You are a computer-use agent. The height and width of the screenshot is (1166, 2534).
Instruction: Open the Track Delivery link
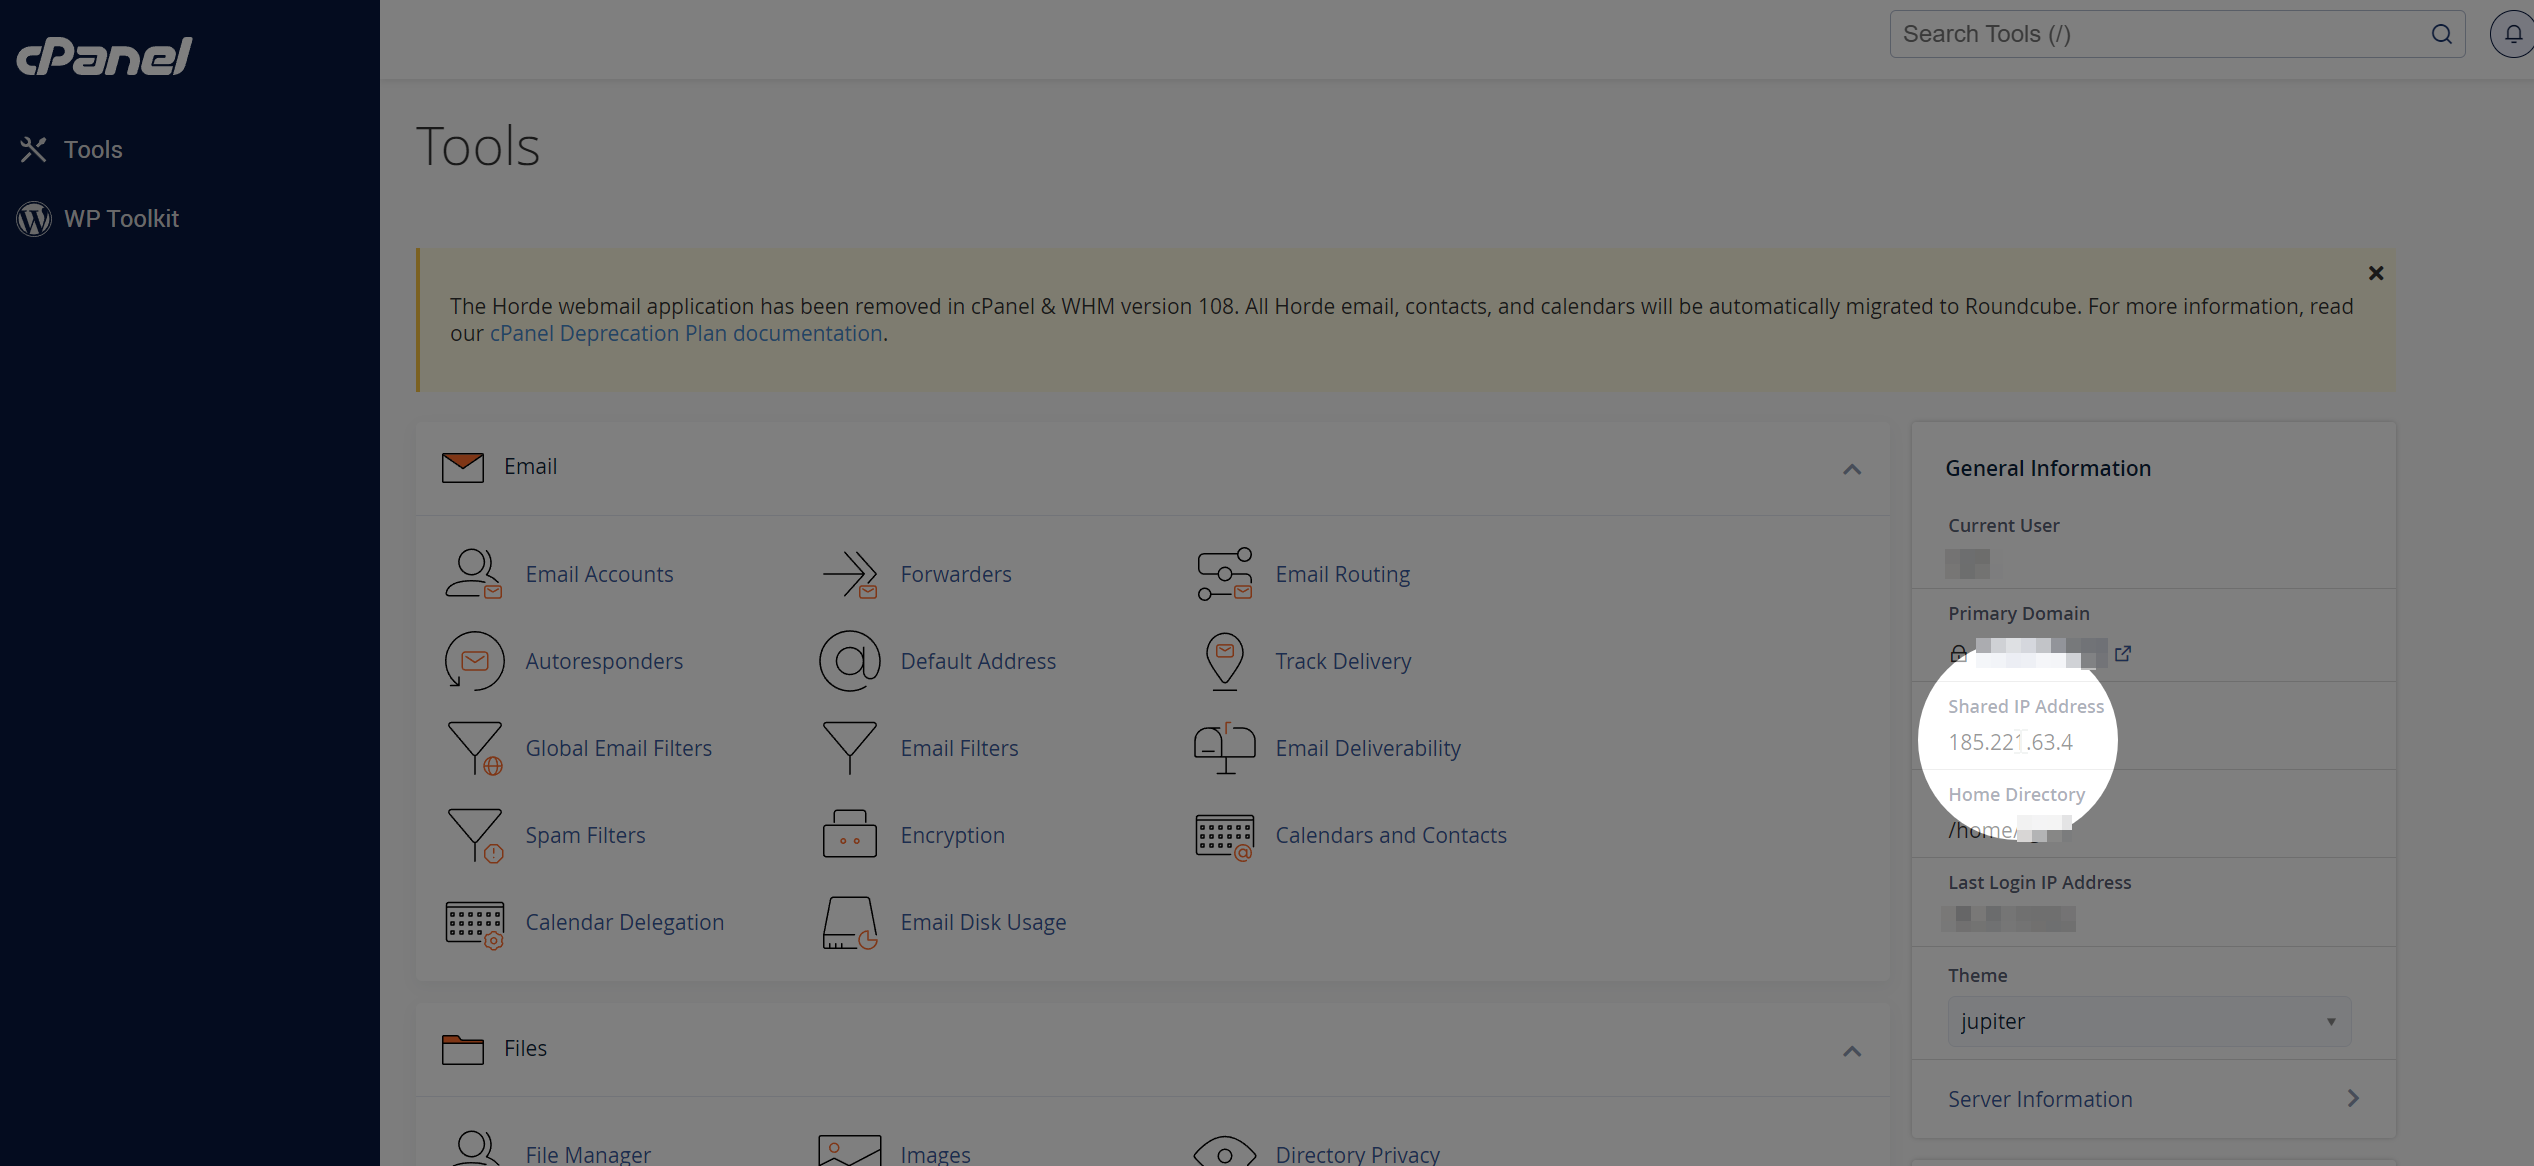[x=1343, y=661]
